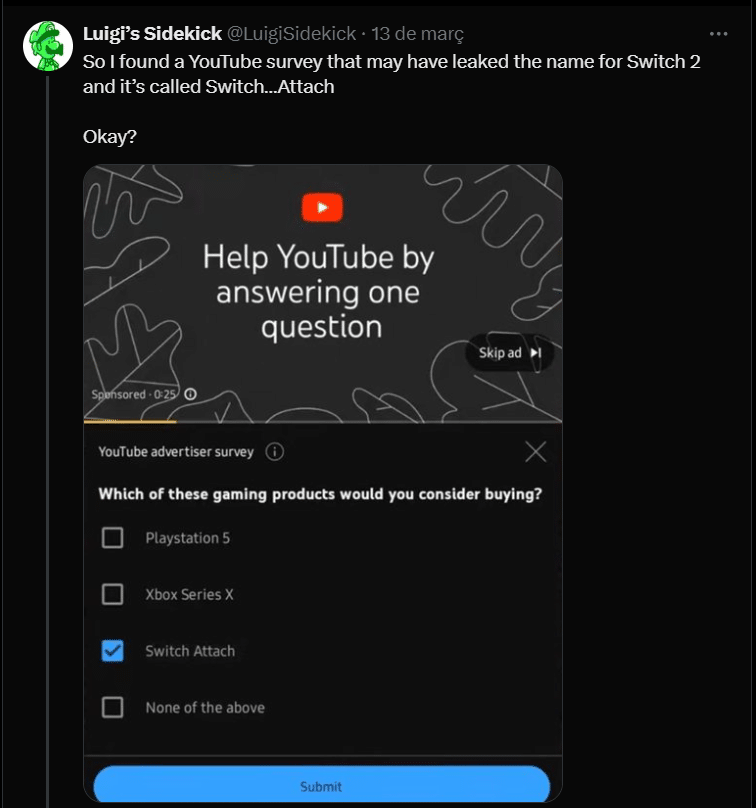Image resolution: width=756 pixels, height=808 pixels.
Task: Check the Playstation 5 checkbox
Action: (113, 538)
